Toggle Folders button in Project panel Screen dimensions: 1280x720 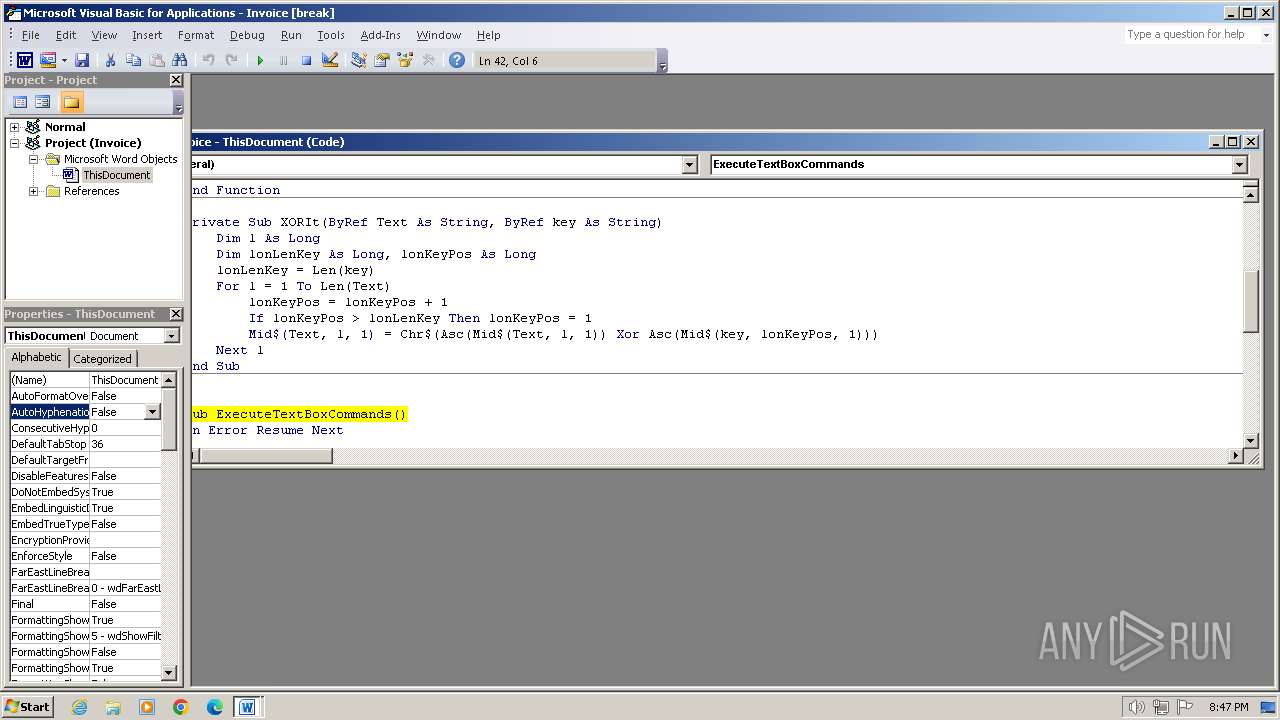pos(71,102)
